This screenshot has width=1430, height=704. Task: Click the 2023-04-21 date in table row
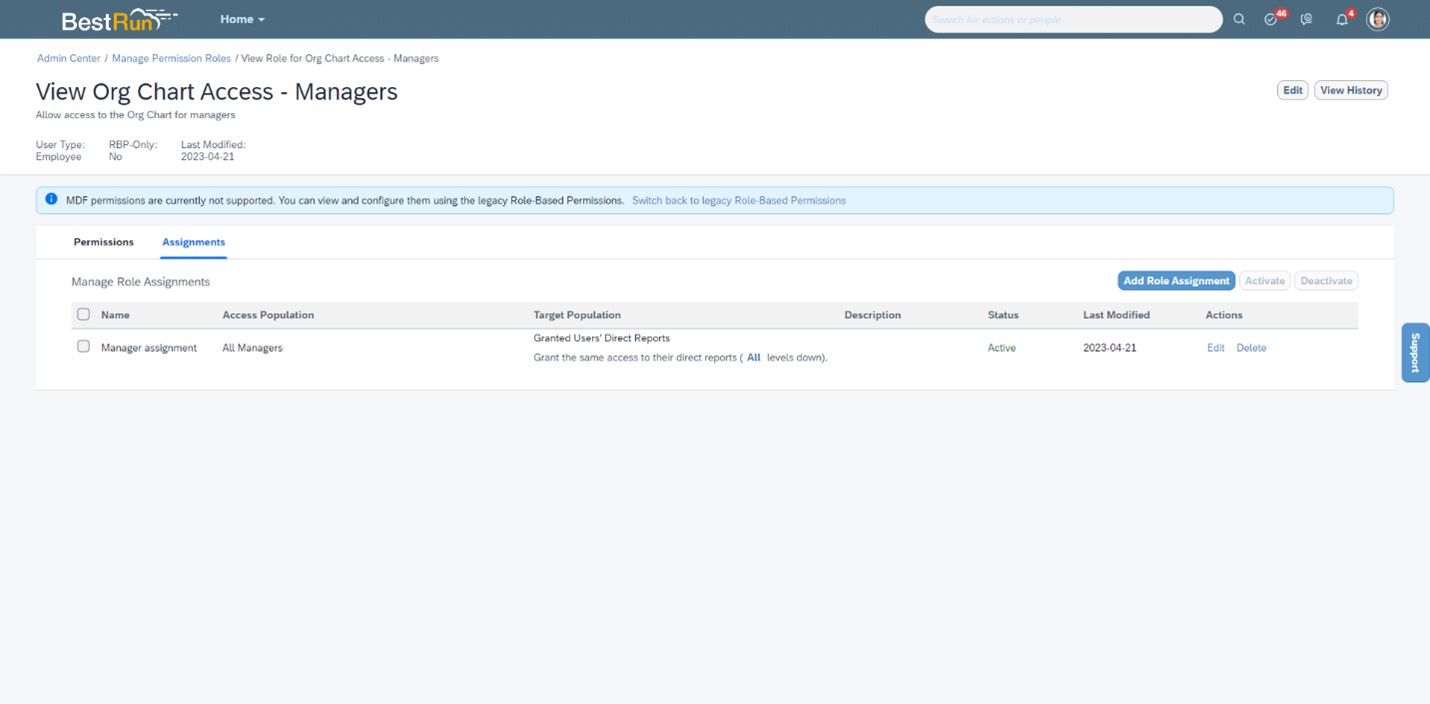tap(1109, 348)
